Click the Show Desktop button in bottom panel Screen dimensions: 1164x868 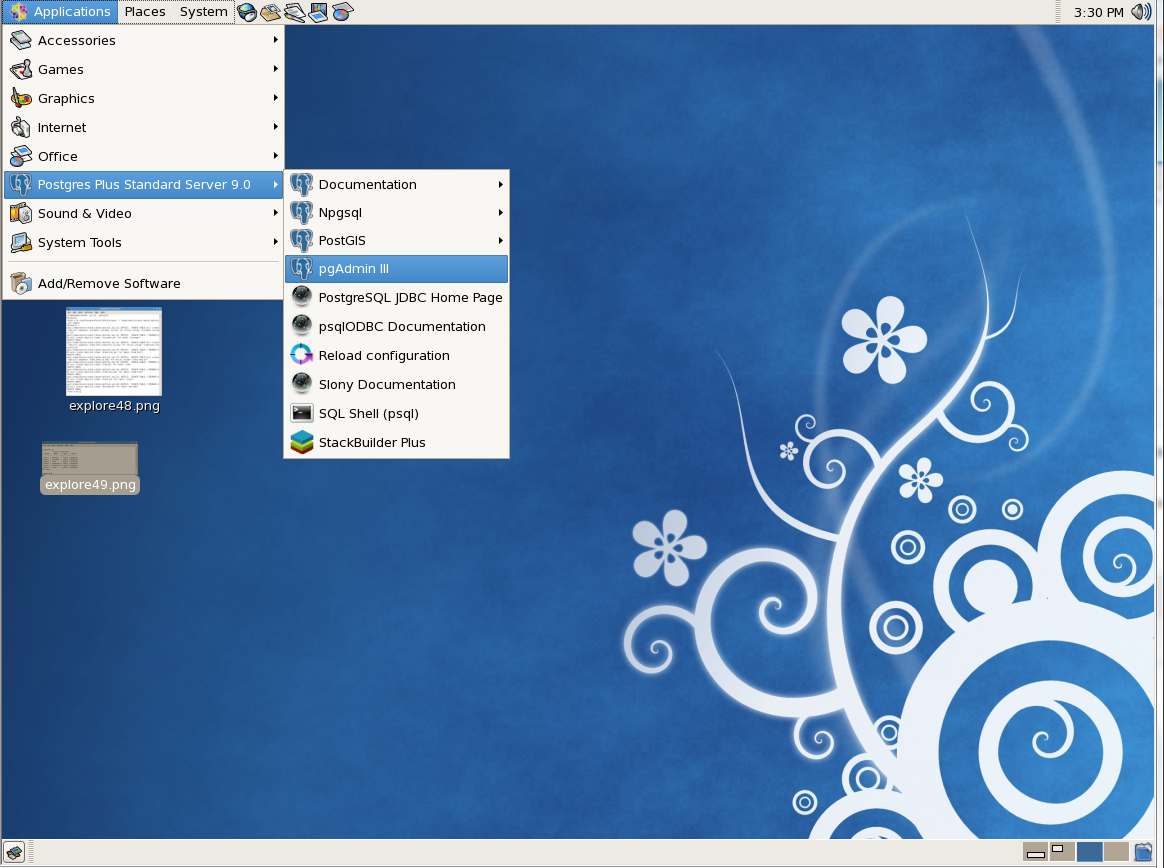pos(14,852)
